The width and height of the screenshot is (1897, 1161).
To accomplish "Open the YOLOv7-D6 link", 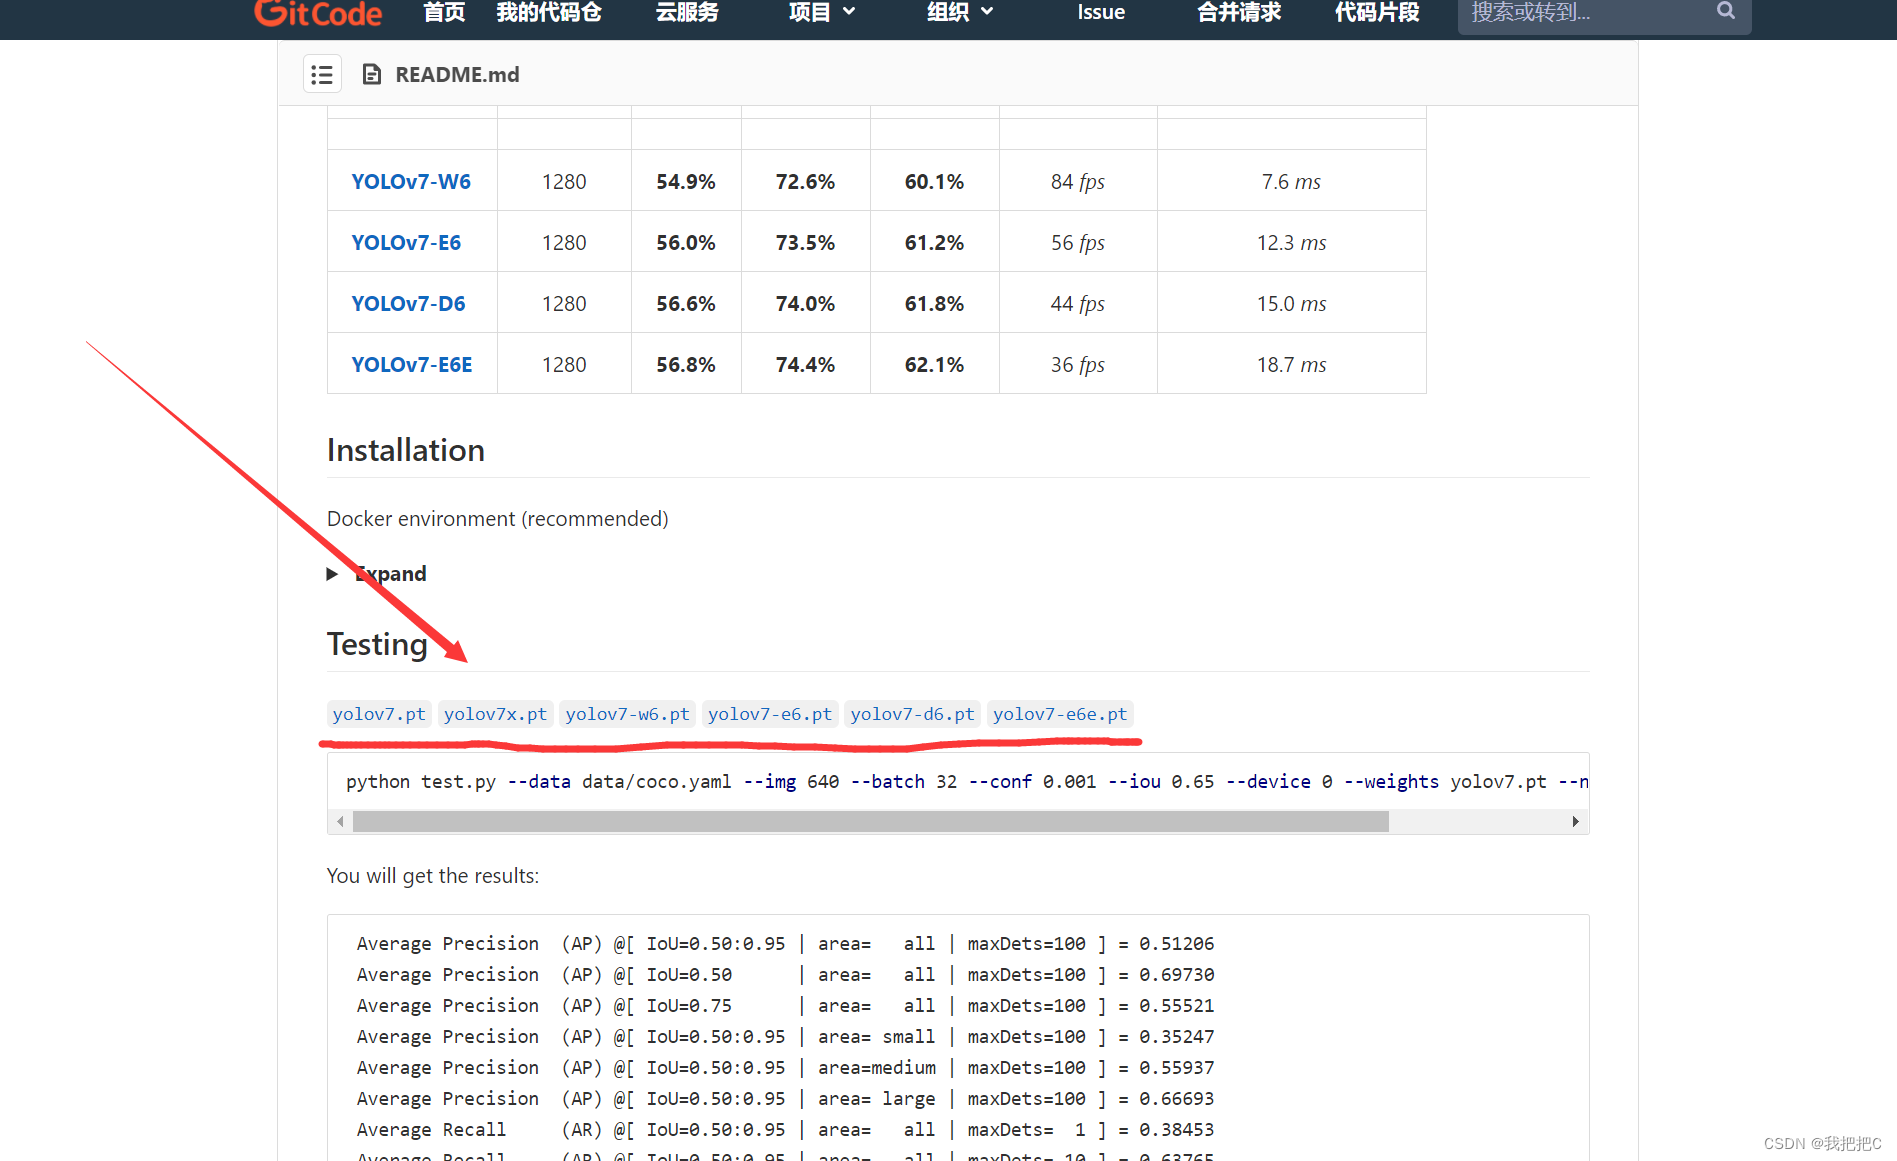I will 408,304.
